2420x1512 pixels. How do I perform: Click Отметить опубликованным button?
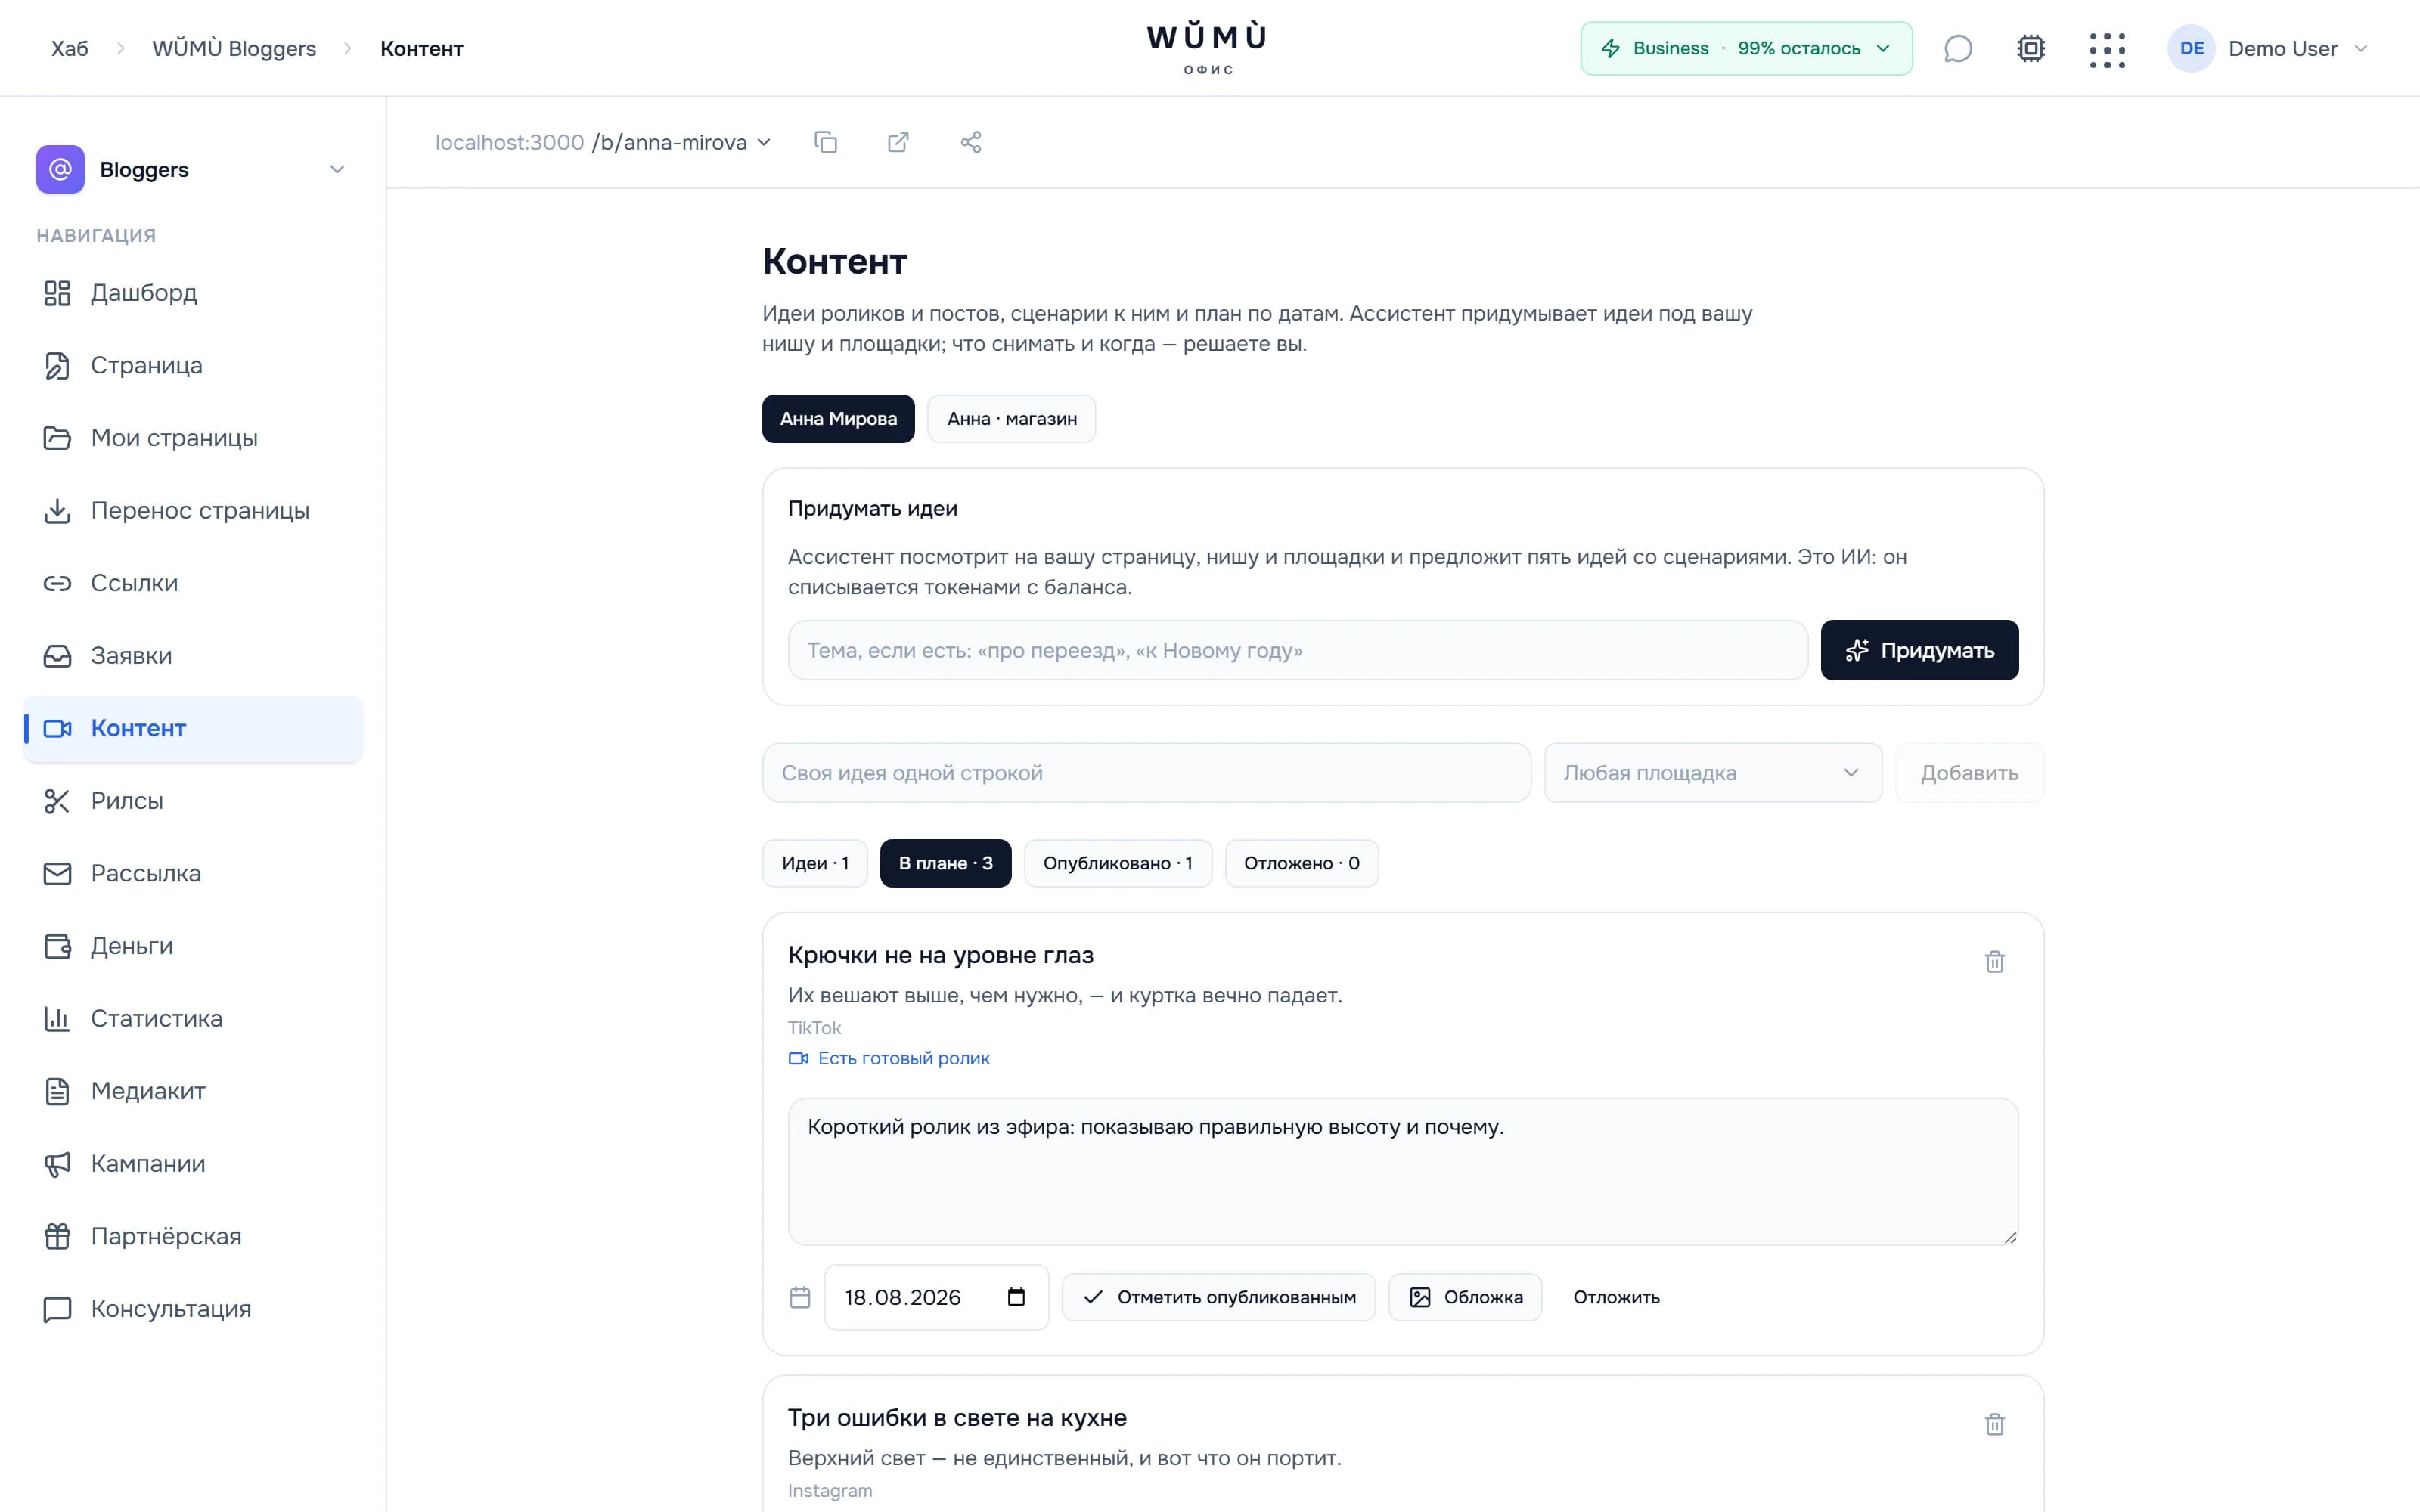(x=1218, y=1297)
